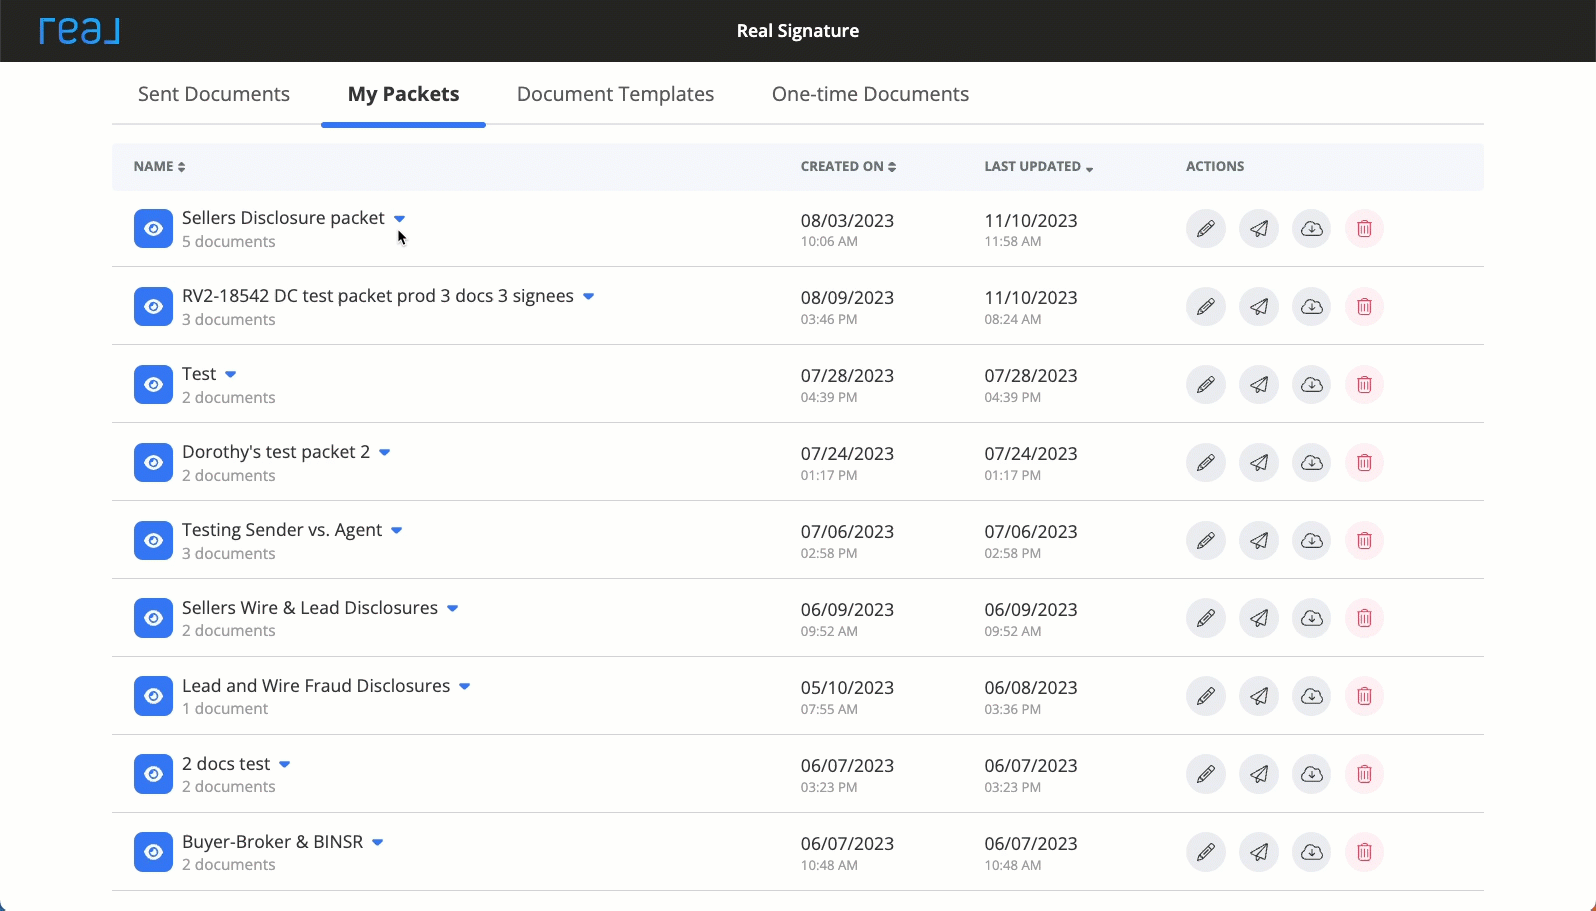Screen dimensions: 1596x911
Task: Click the eye icon for Buyer-Broker & BINSR
Action: [153, 853]
